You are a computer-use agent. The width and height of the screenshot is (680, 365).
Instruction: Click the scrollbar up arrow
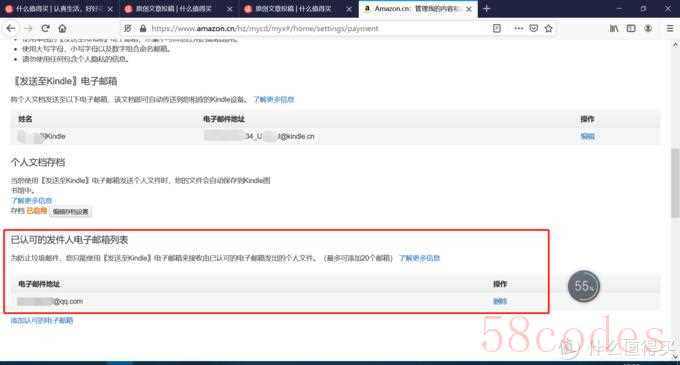[x=675, y=45]
